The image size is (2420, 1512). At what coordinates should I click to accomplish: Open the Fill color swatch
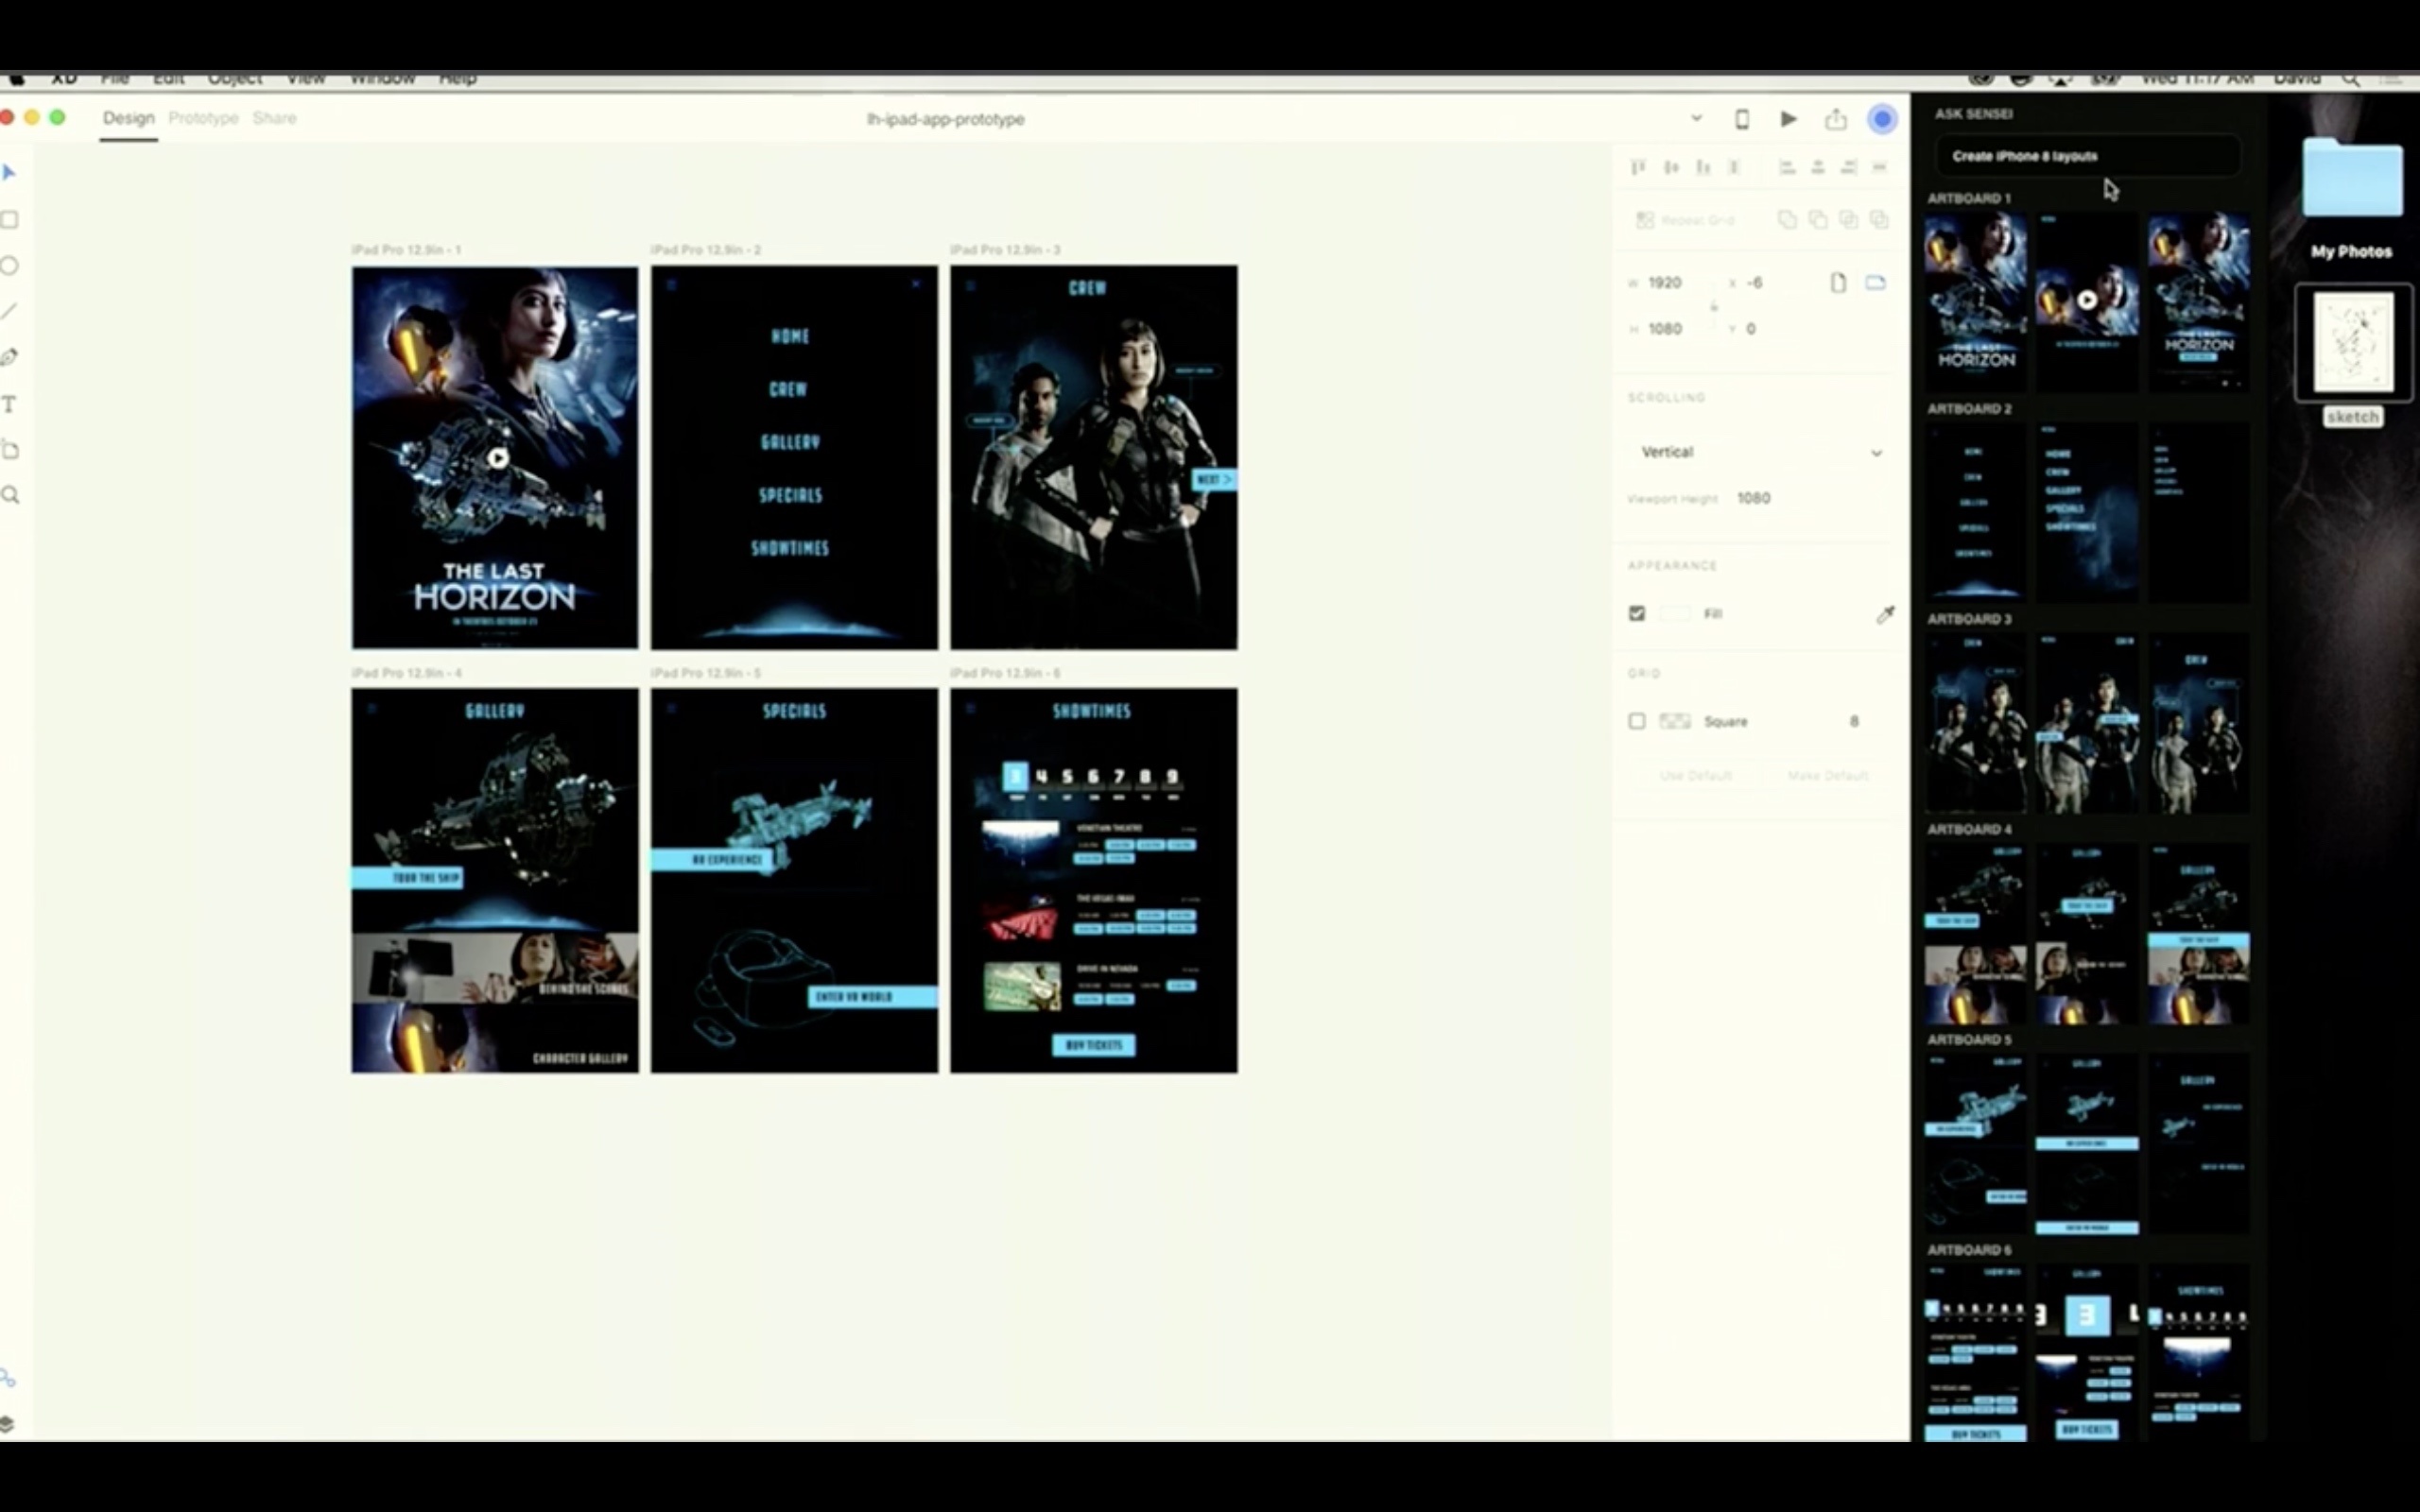[x=1675, y=613]
